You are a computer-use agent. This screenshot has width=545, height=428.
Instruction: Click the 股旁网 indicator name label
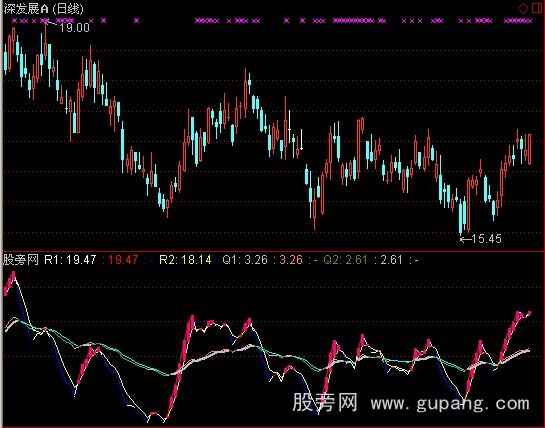click(x=21, y=260)
